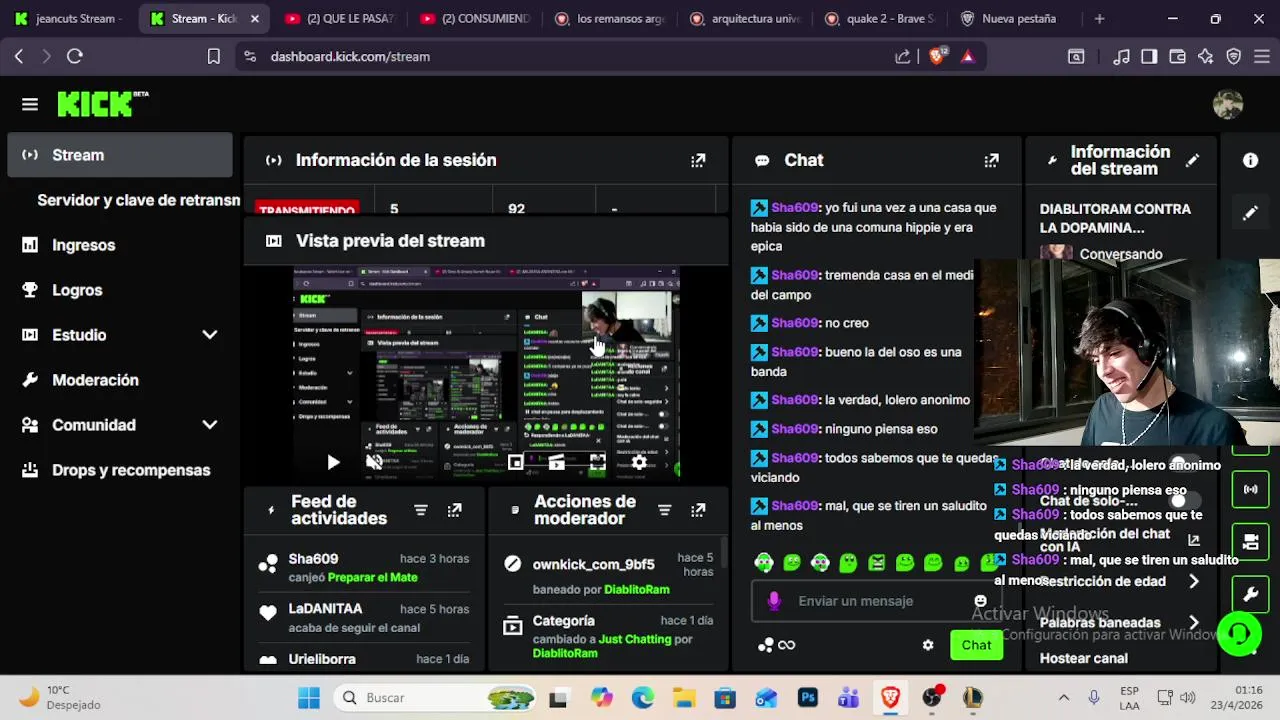
Task: Click ownkick_com_9bf5 moderator action entry
Action: tap(594, 565)
